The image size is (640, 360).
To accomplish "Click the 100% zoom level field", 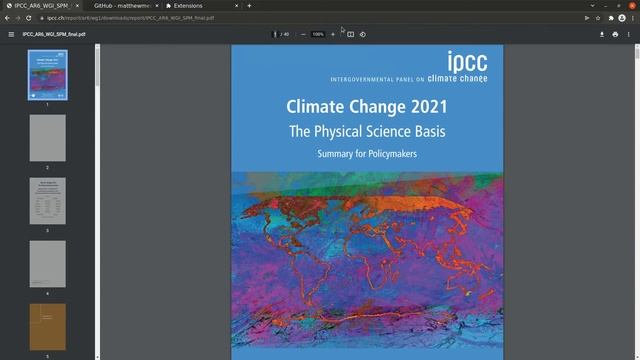I will click(318, 34).
